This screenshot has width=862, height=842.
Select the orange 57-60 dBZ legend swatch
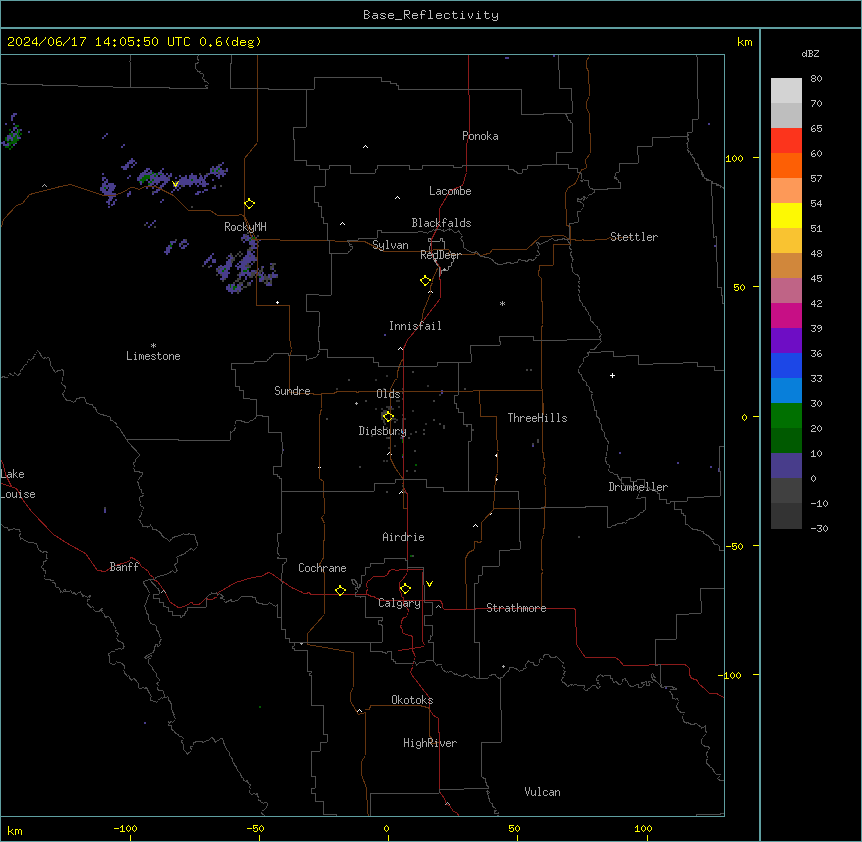click(x=786, y=165)
